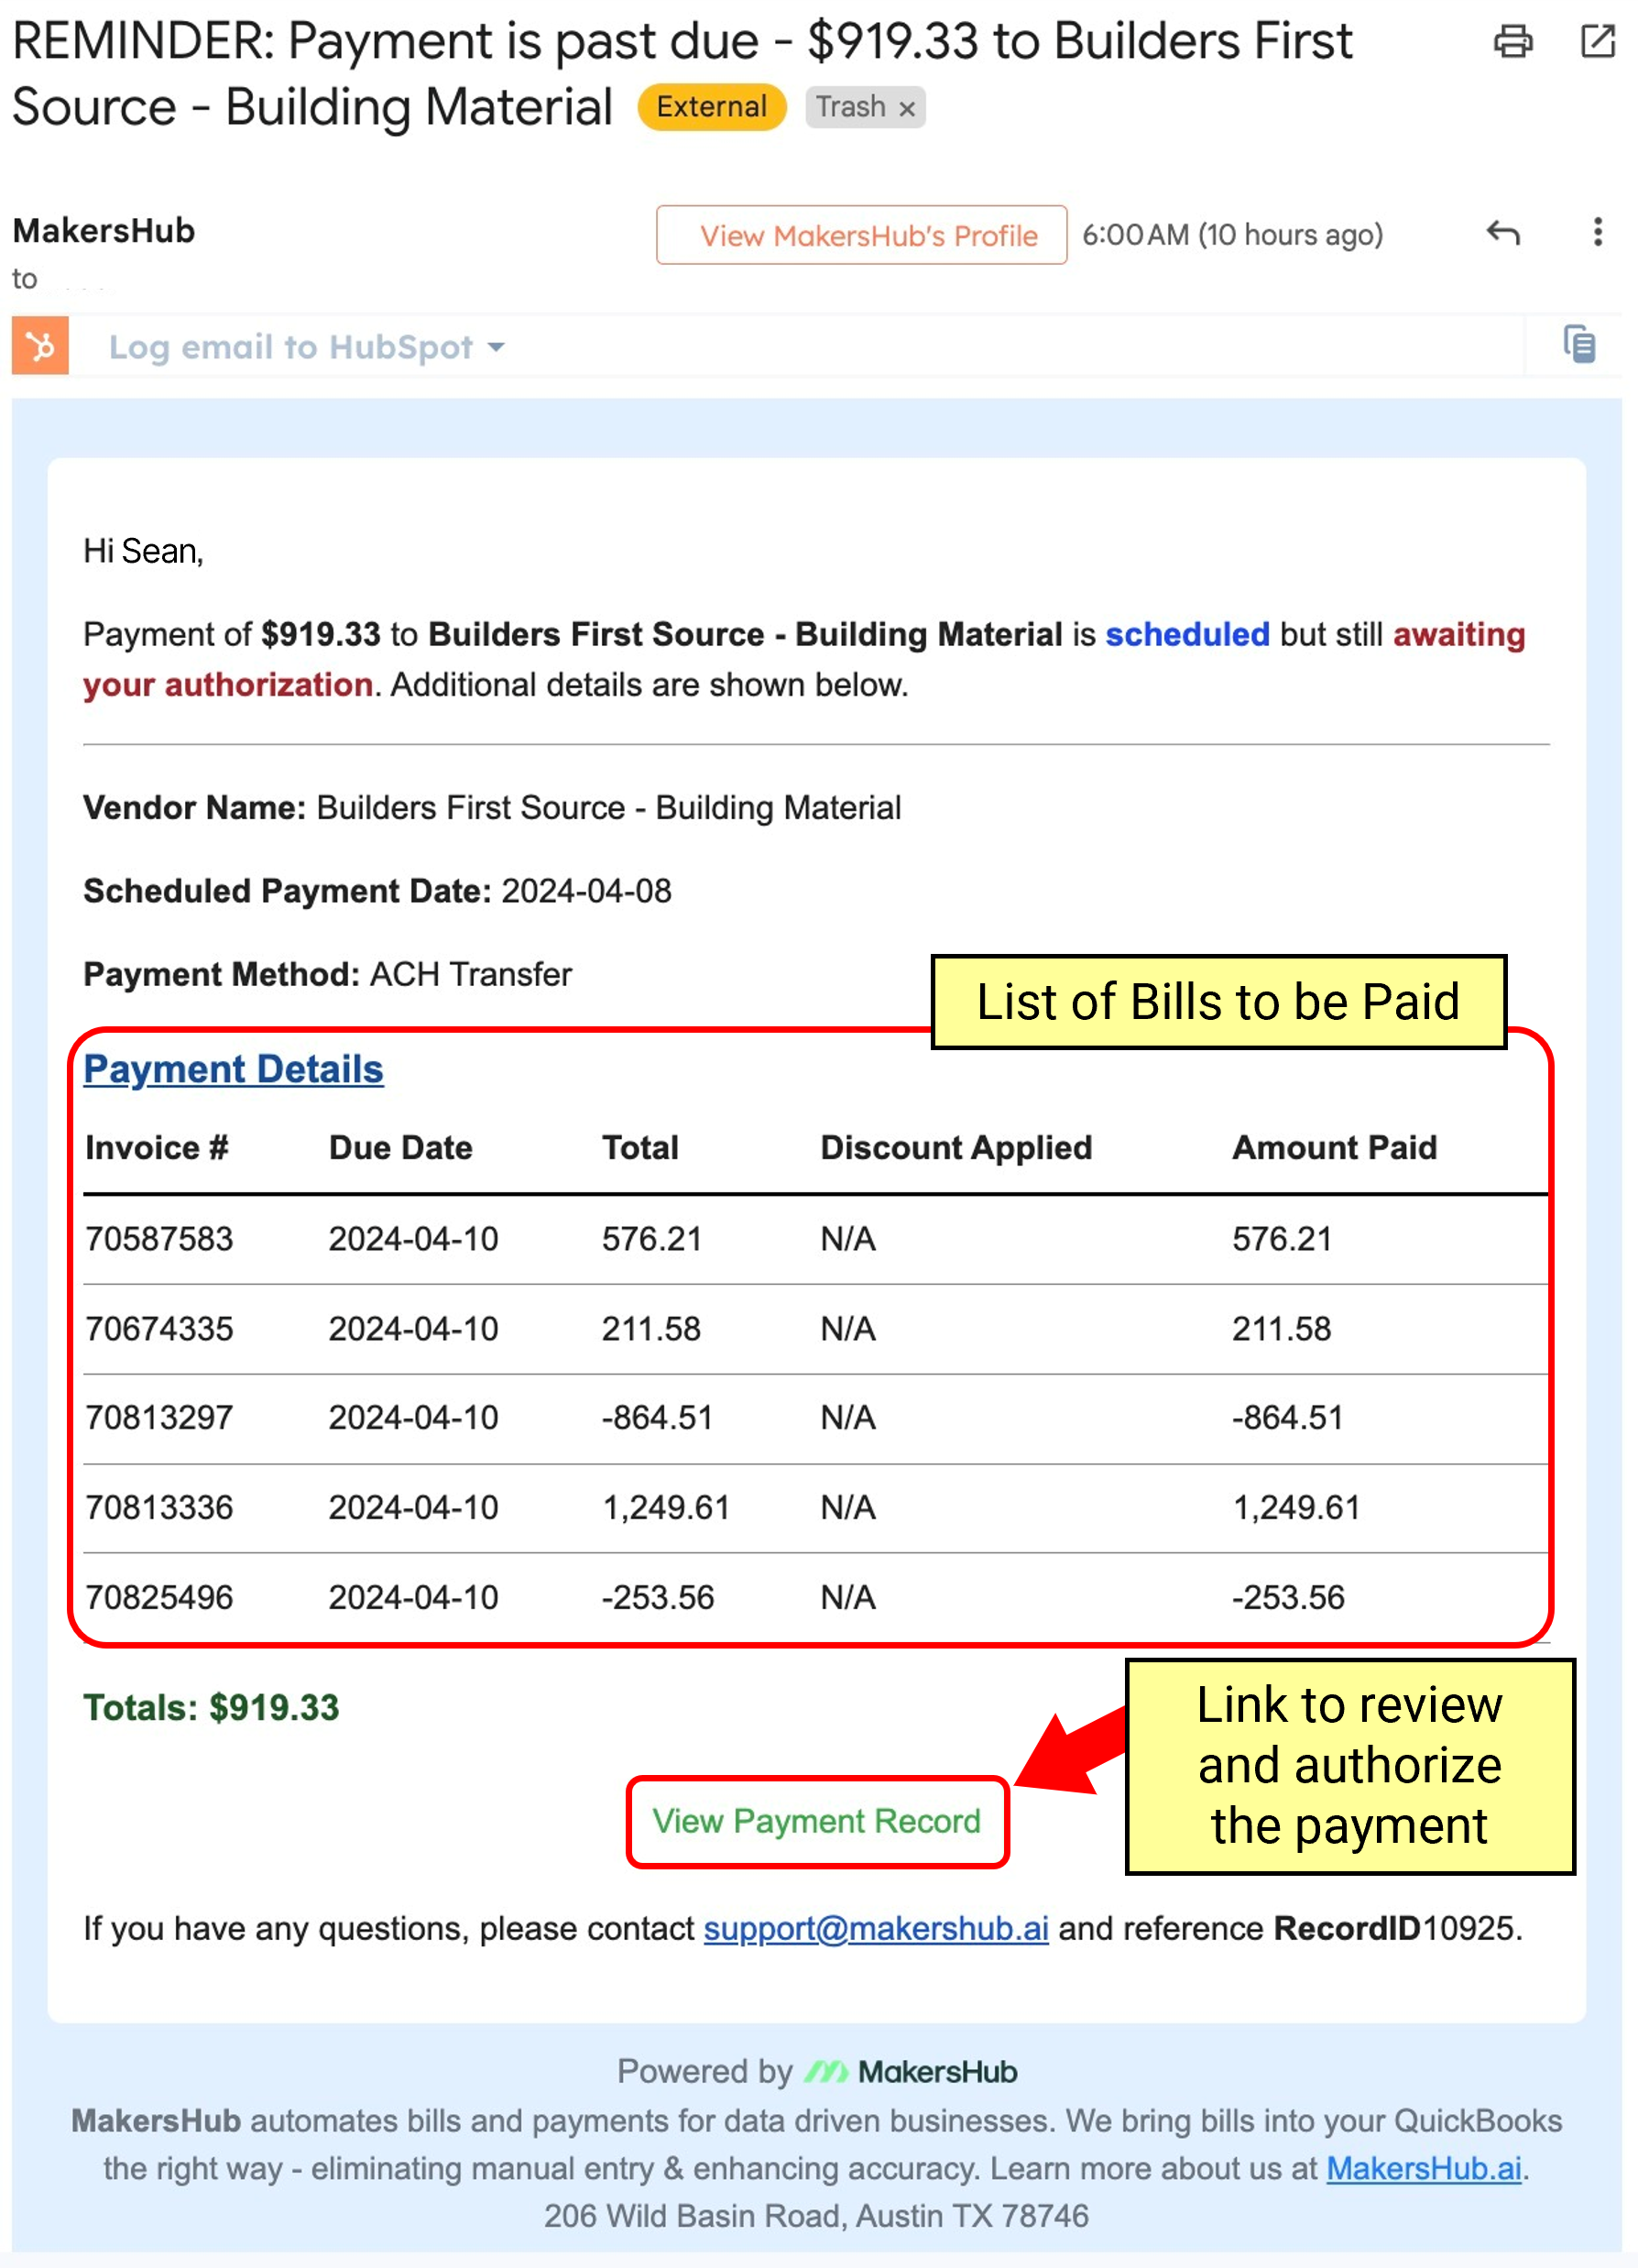Print this email with the printer icon
1638x2268 pixels.
(x=1513, y=41)
